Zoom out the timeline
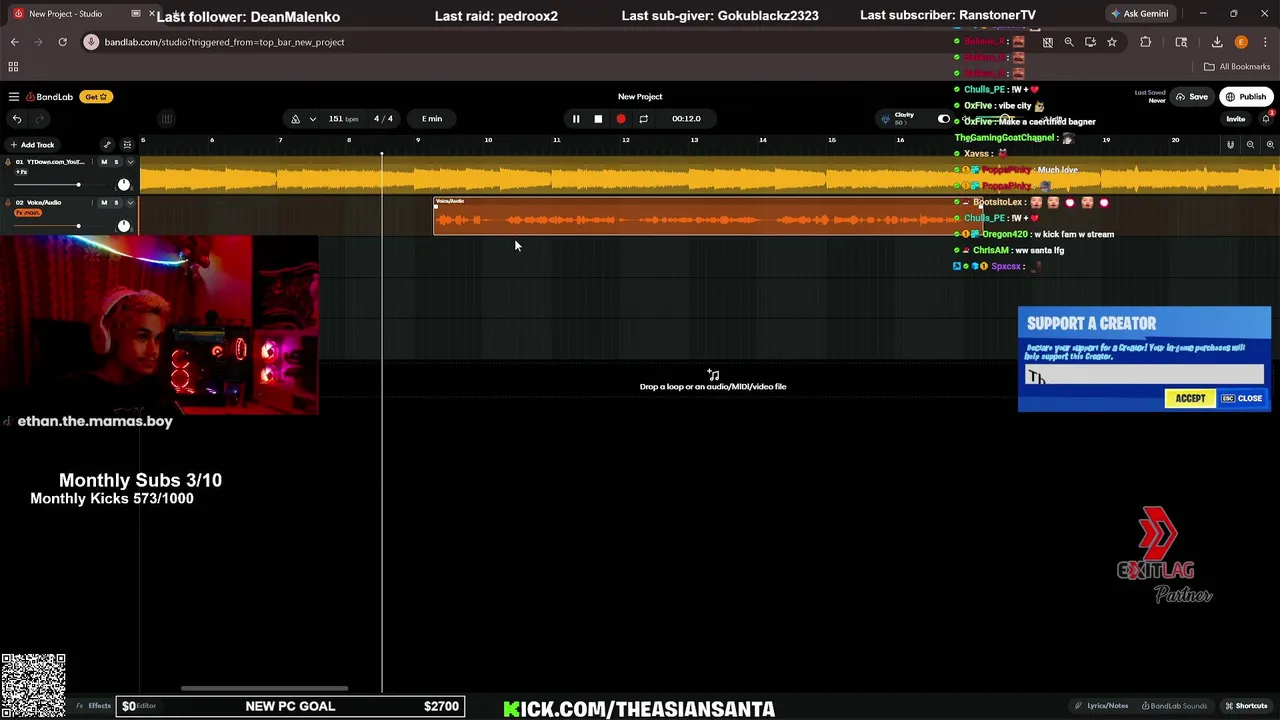This screenshot has height=720, width=1280. 1250,145
